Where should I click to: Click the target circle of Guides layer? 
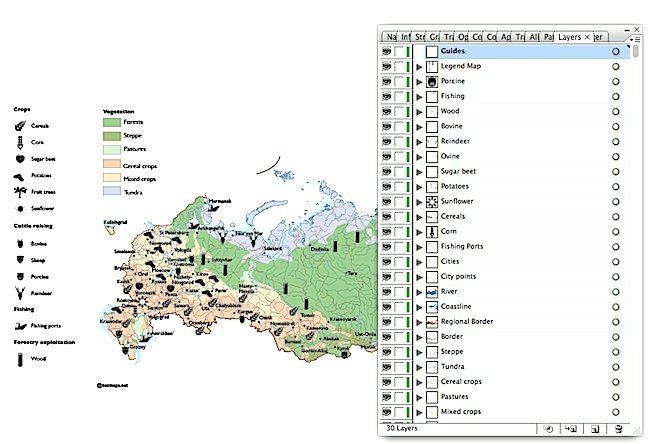click(616, 51)
